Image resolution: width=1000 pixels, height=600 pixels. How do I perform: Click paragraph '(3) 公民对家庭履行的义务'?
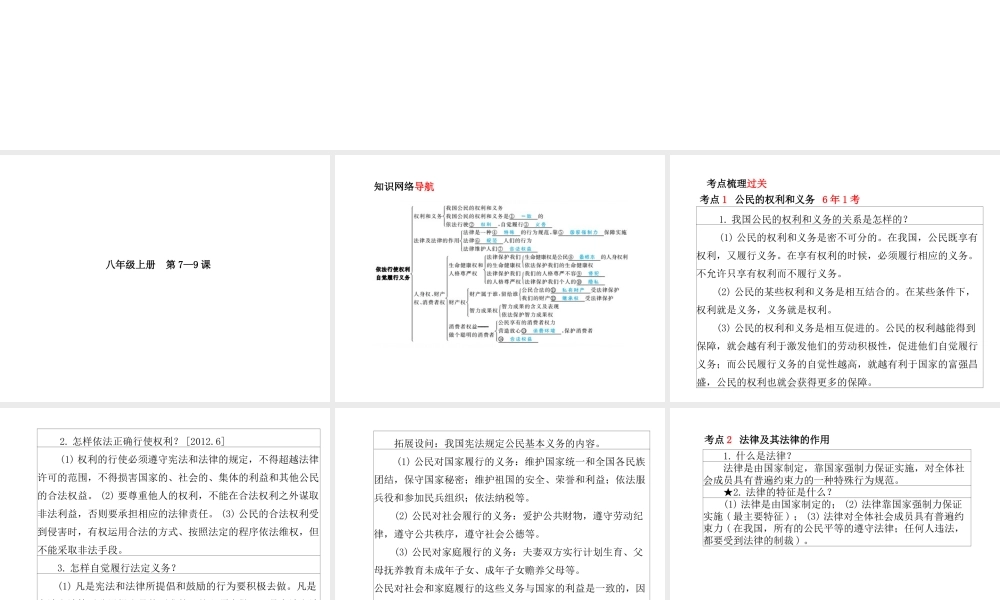tap(510, 561)
